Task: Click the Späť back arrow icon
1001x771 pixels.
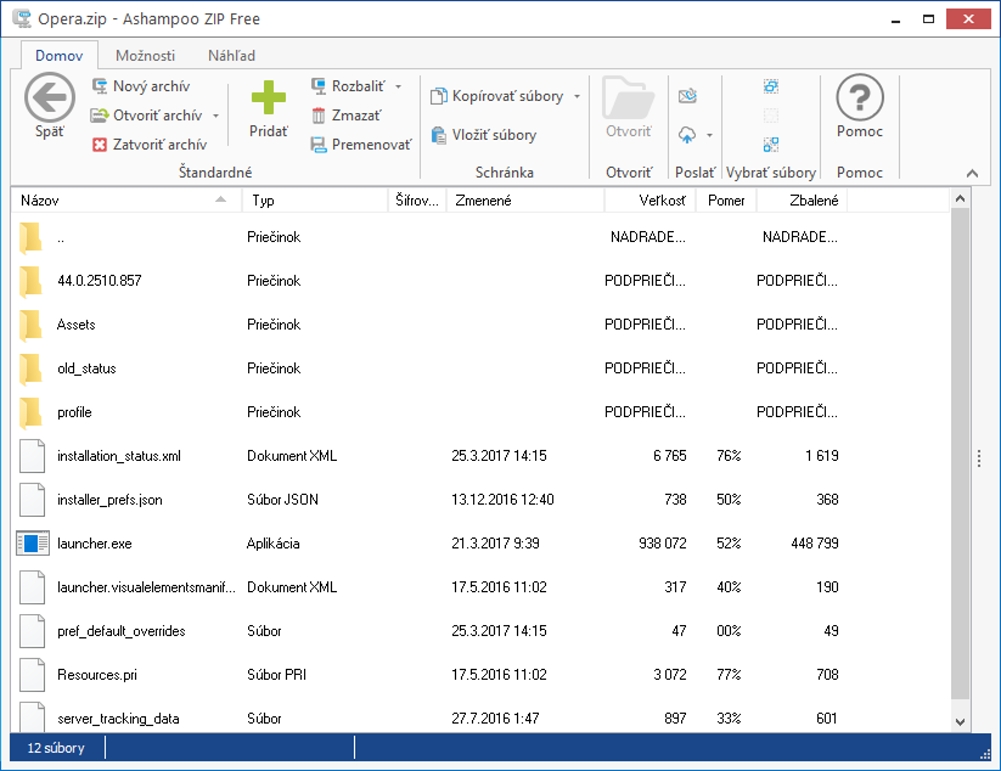Action: point(49,98)
